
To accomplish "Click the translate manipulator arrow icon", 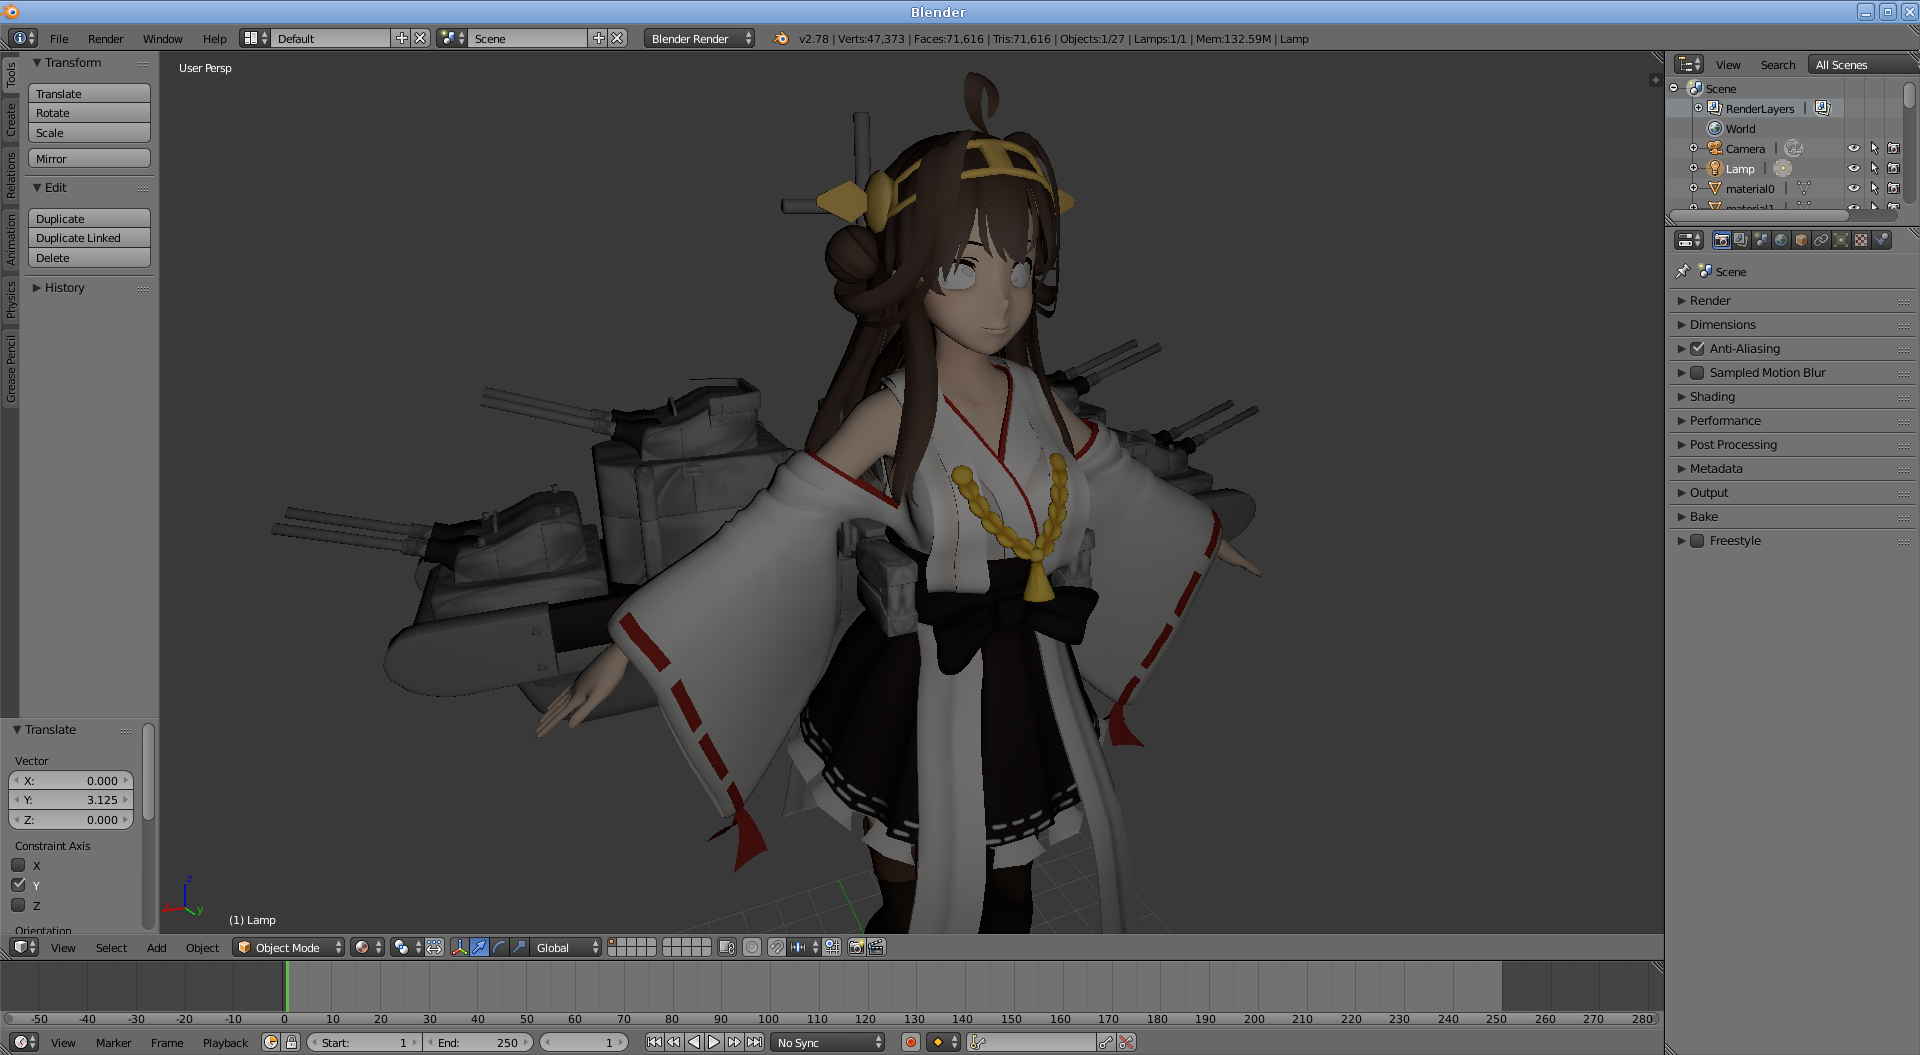I will (x=479, y=947).
